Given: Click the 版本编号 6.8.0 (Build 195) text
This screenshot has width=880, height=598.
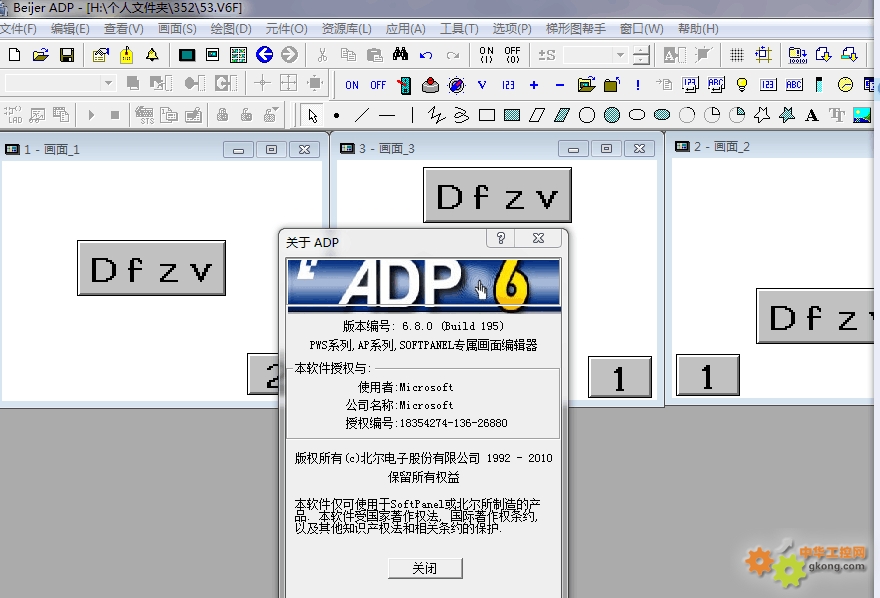Looking at the screenshot, I should [423, 326].
